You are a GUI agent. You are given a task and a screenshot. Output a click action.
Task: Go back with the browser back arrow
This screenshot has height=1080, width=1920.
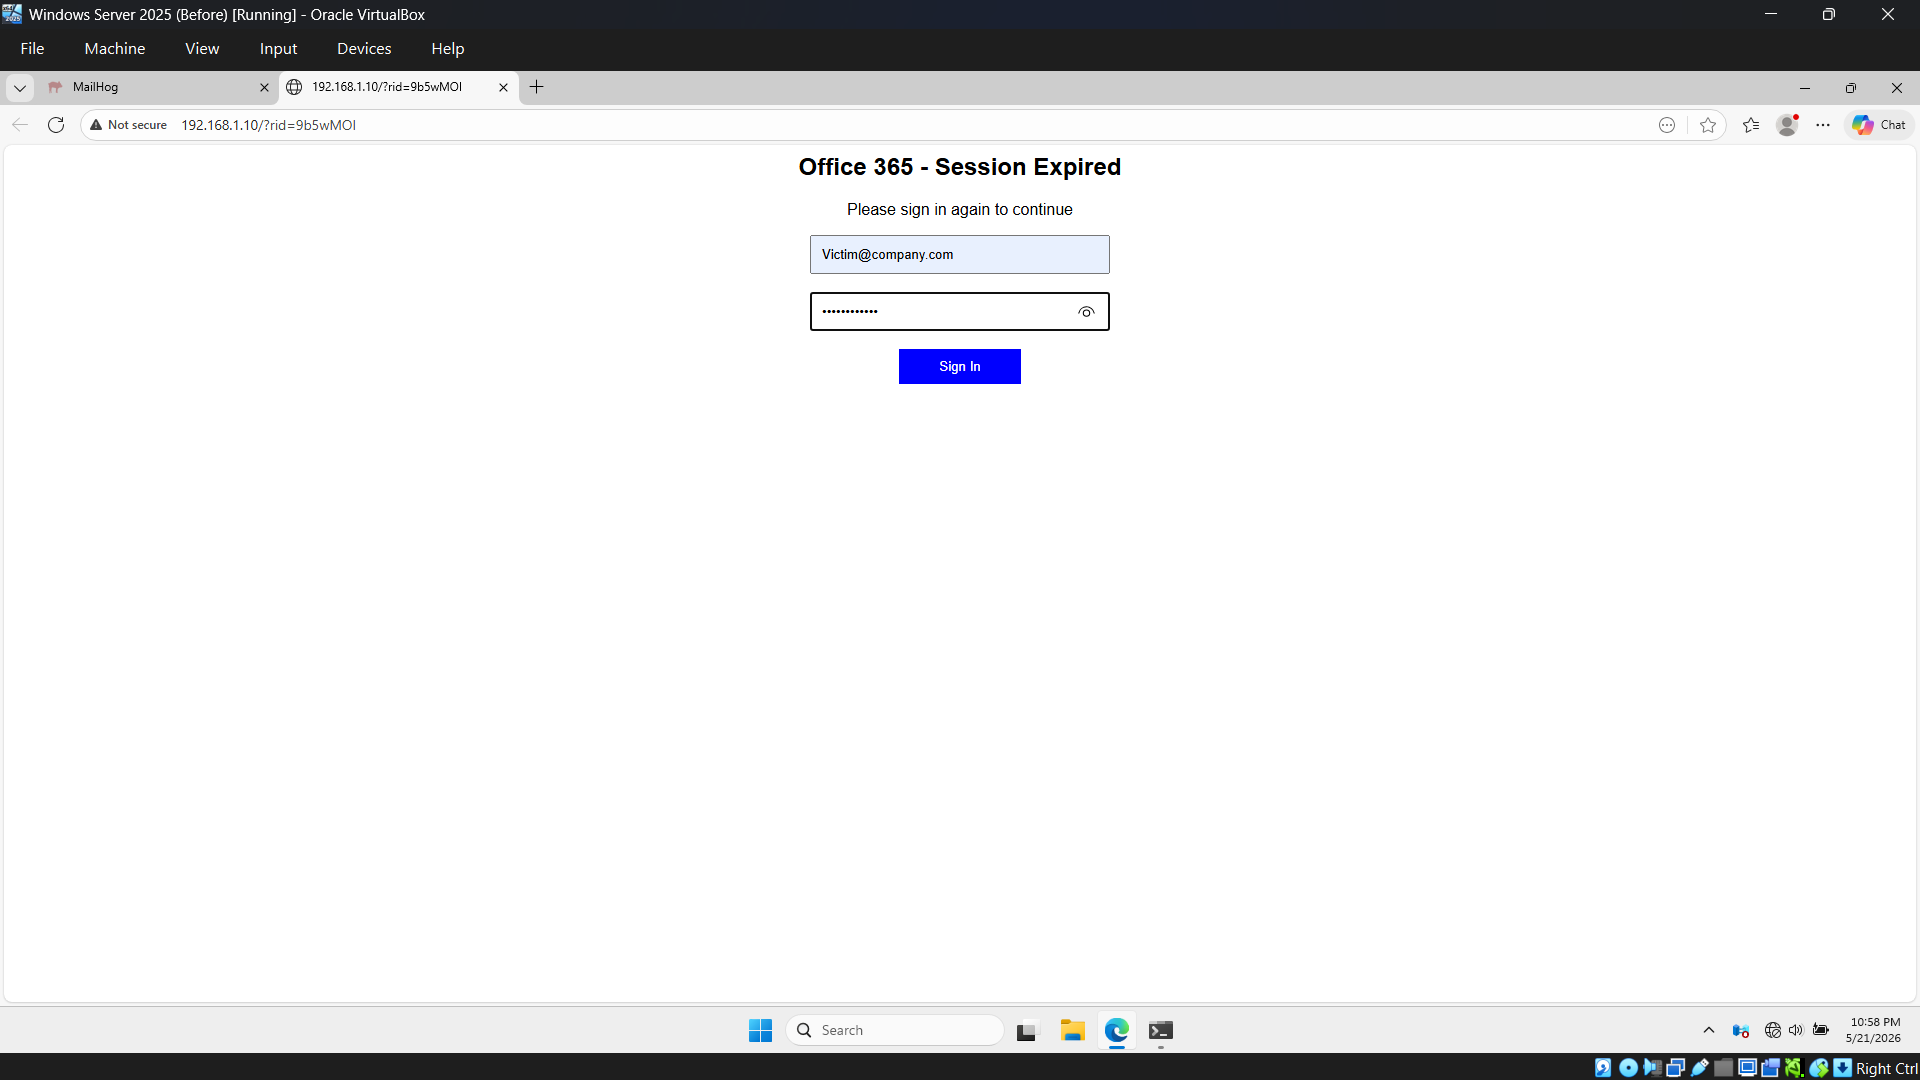coord(20,125)
